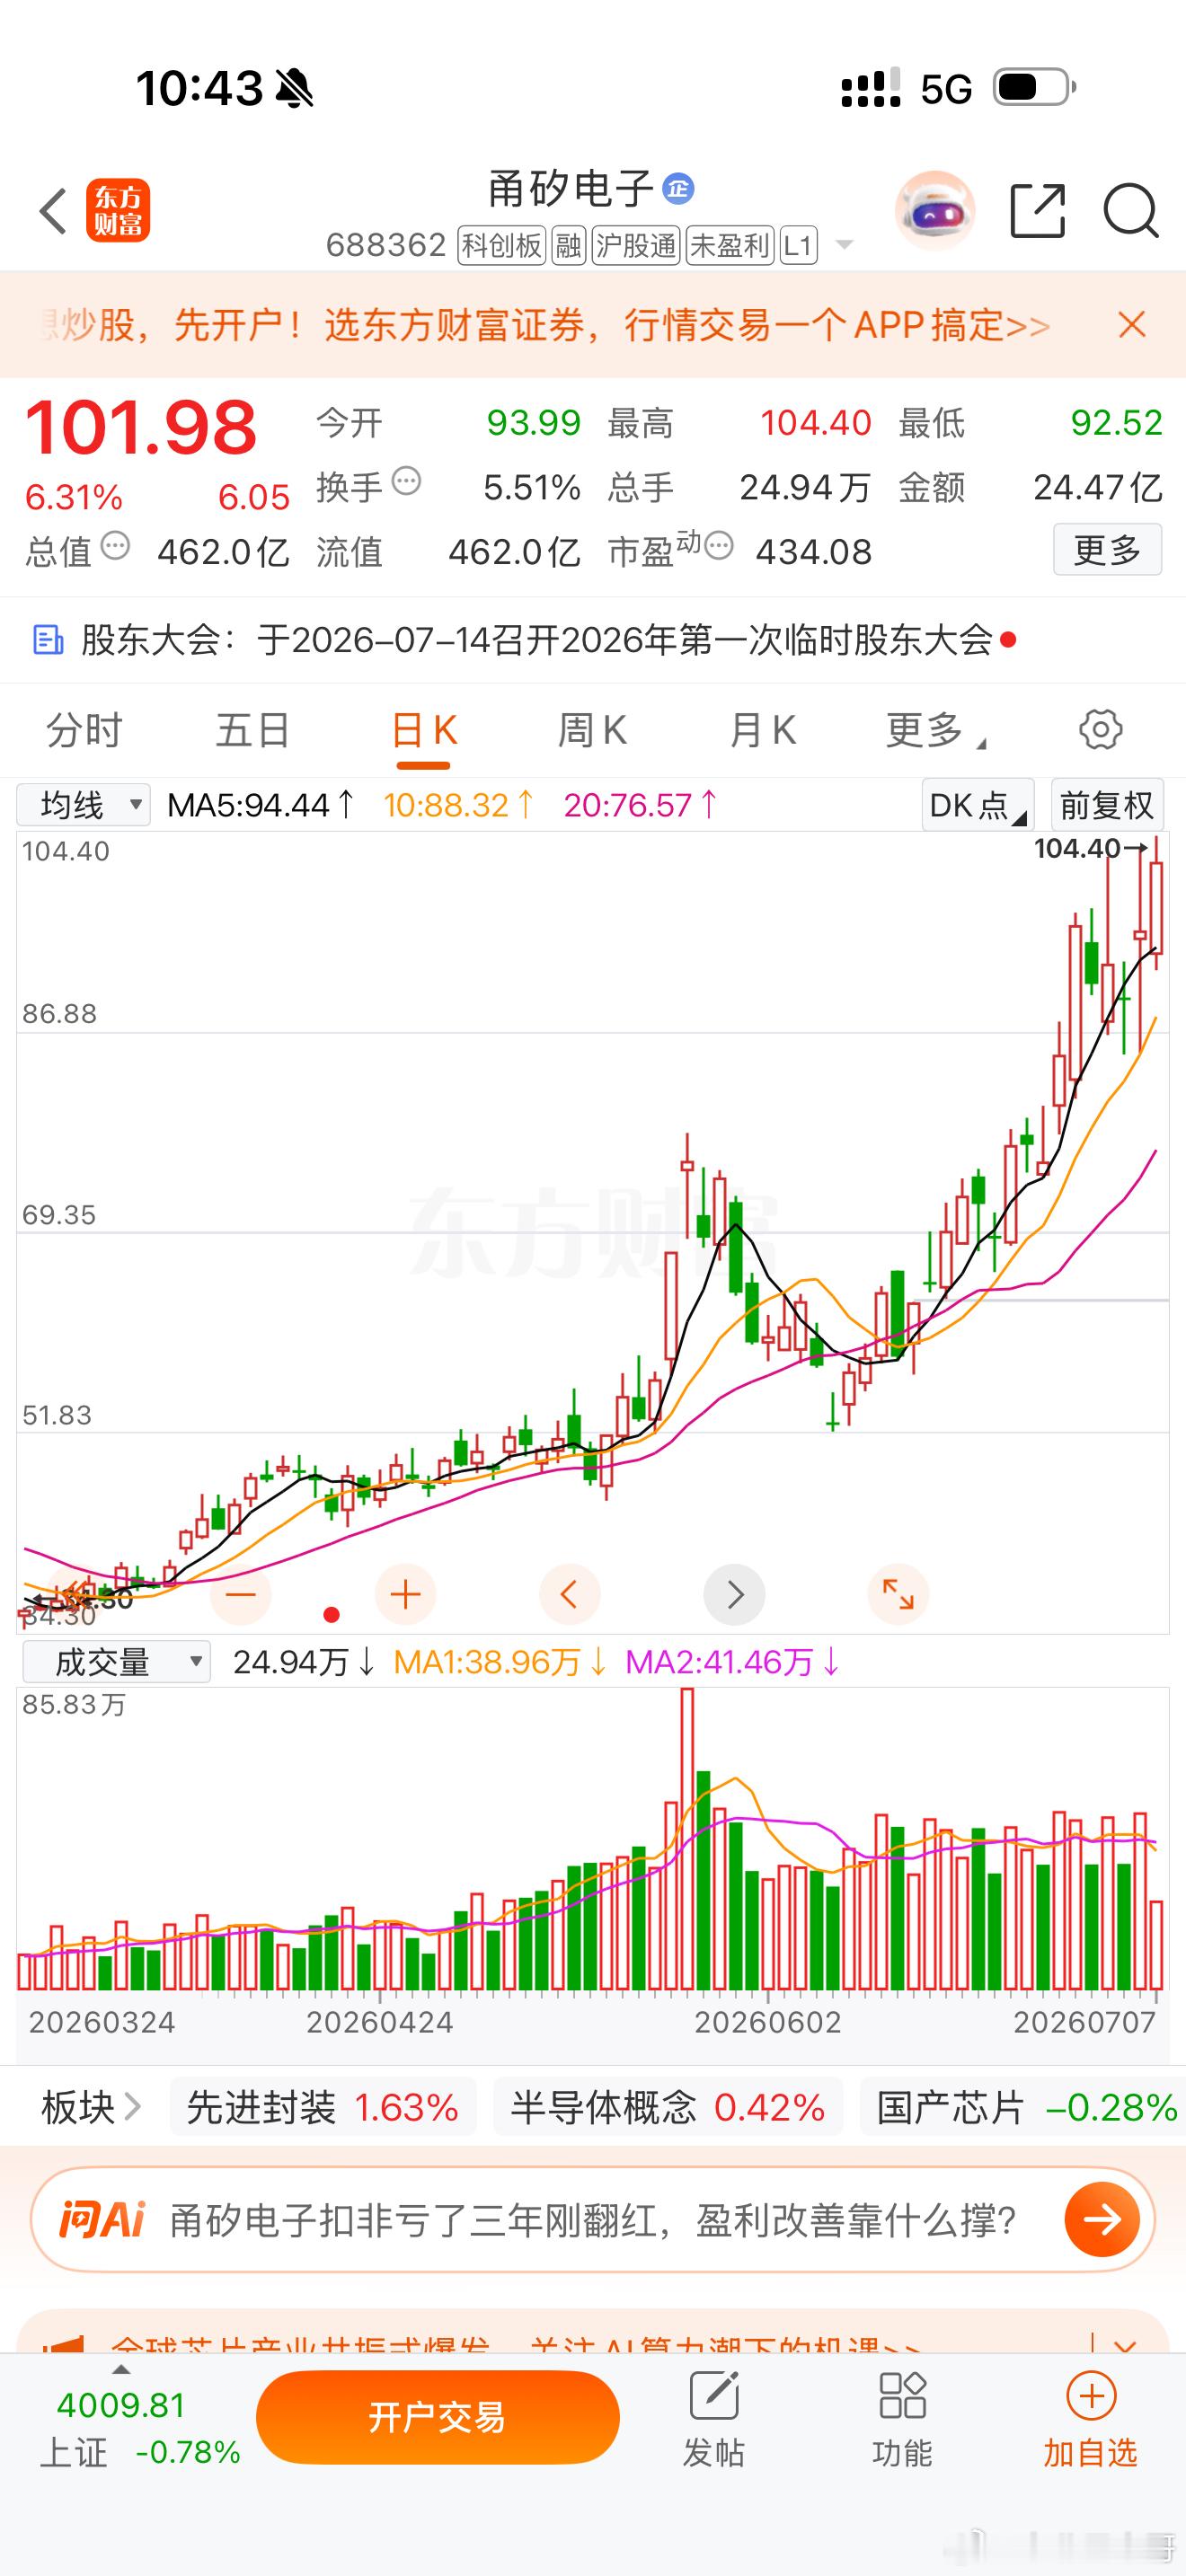Switch to the 月K tab
This screenshot has width=1186, height=2576.
click(x=762, y=730)
